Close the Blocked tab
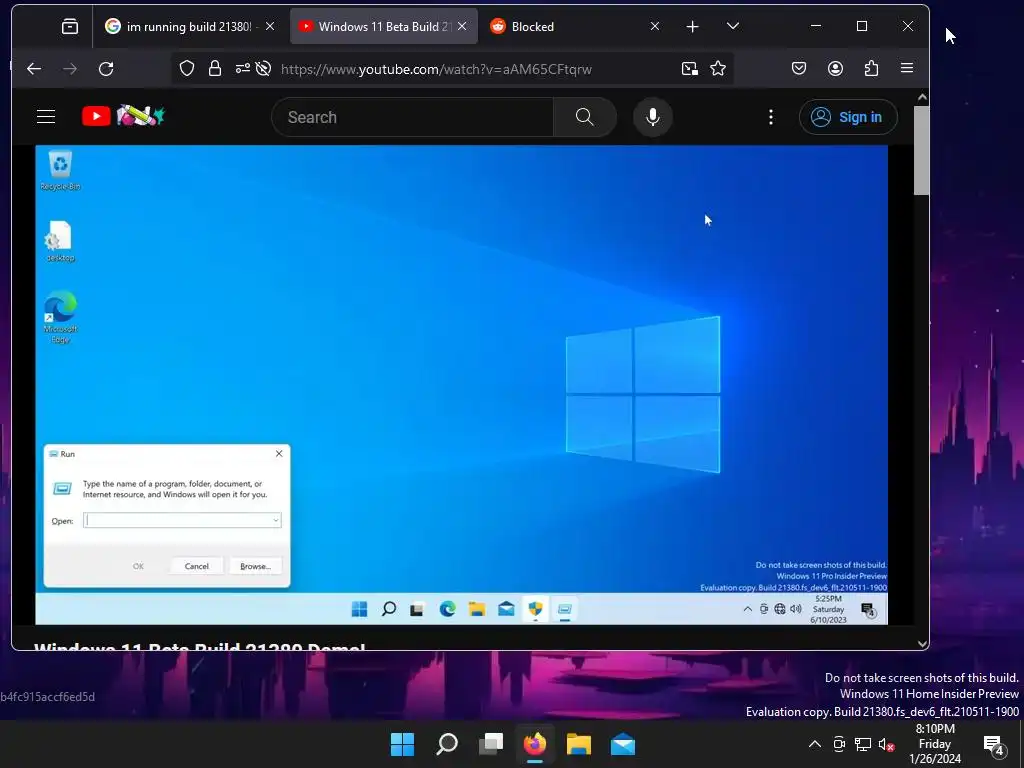The width and height of the screenshot is (1024, 768). [655, 26]
